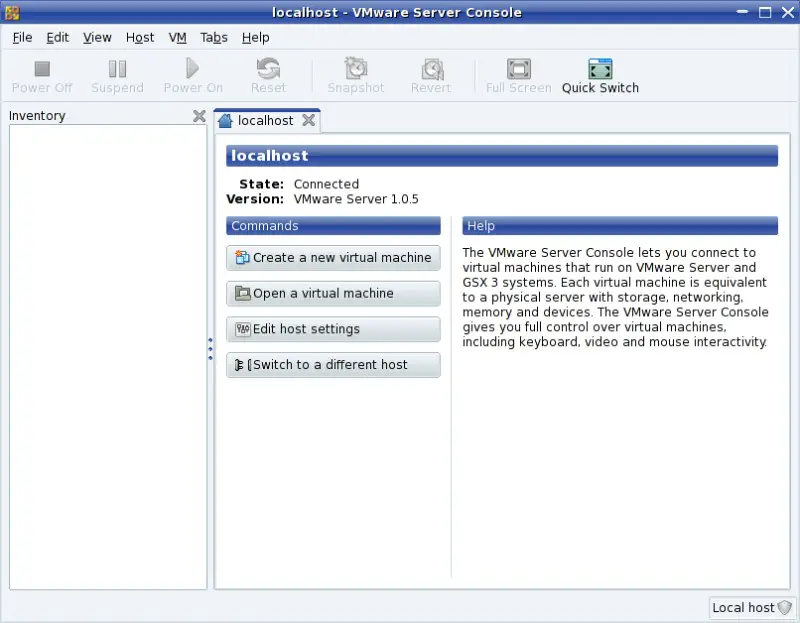Click Switch to a different host

point(333,365)
